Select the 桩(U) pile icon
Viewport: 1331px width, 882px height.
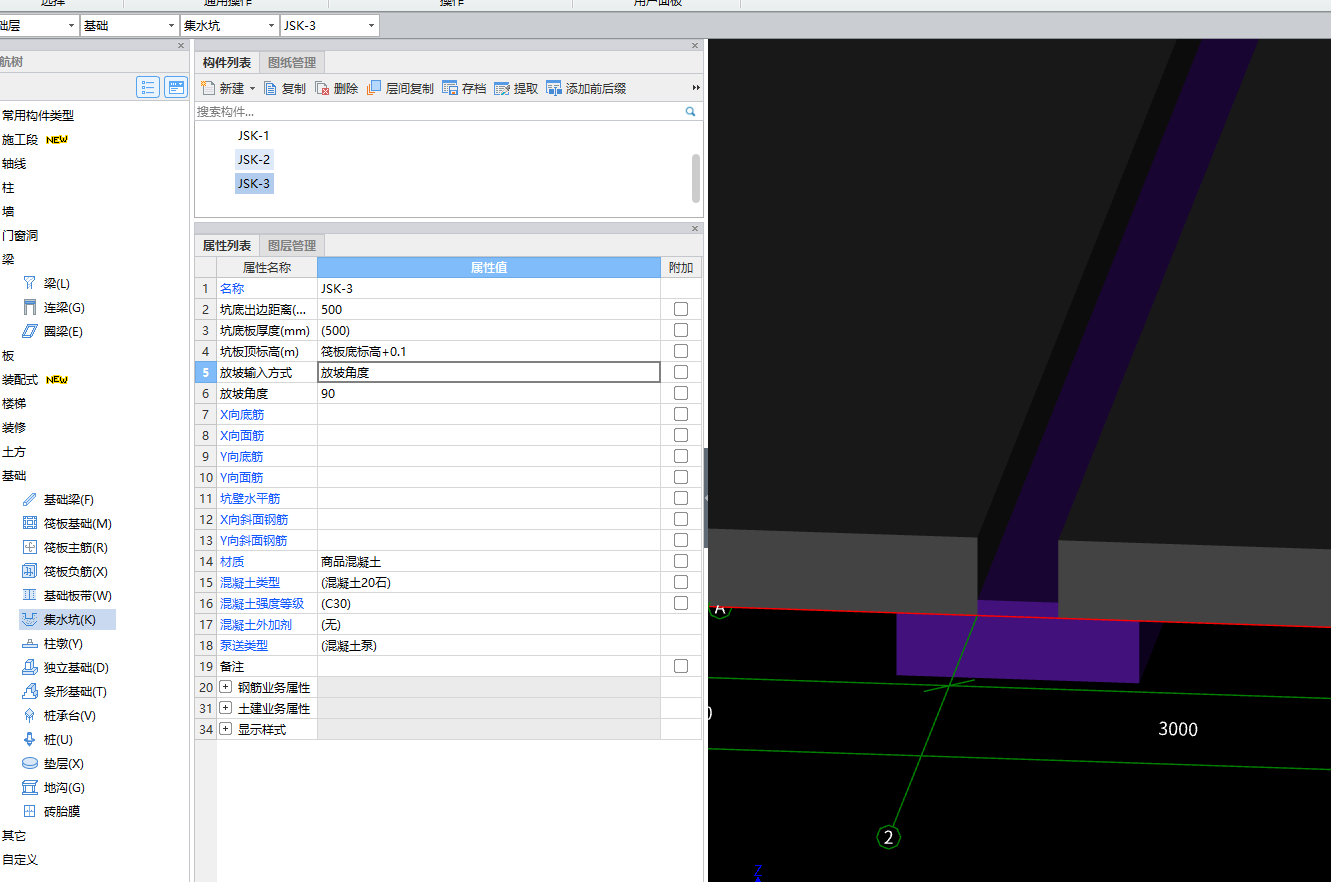pos(29,740)
